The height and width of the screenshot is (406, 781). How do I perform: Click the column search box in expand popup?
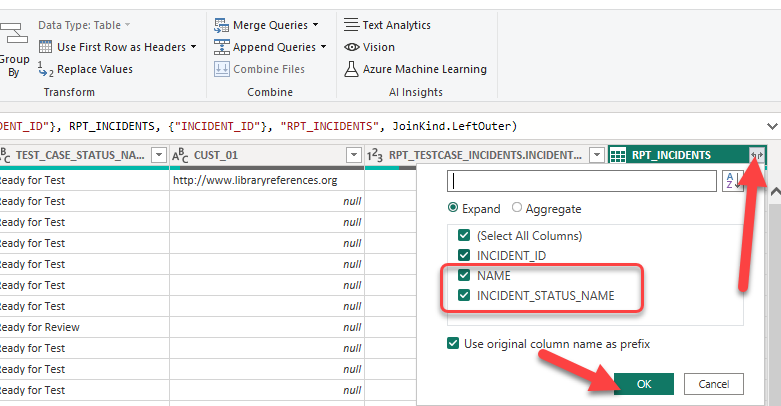pos(582,181)
